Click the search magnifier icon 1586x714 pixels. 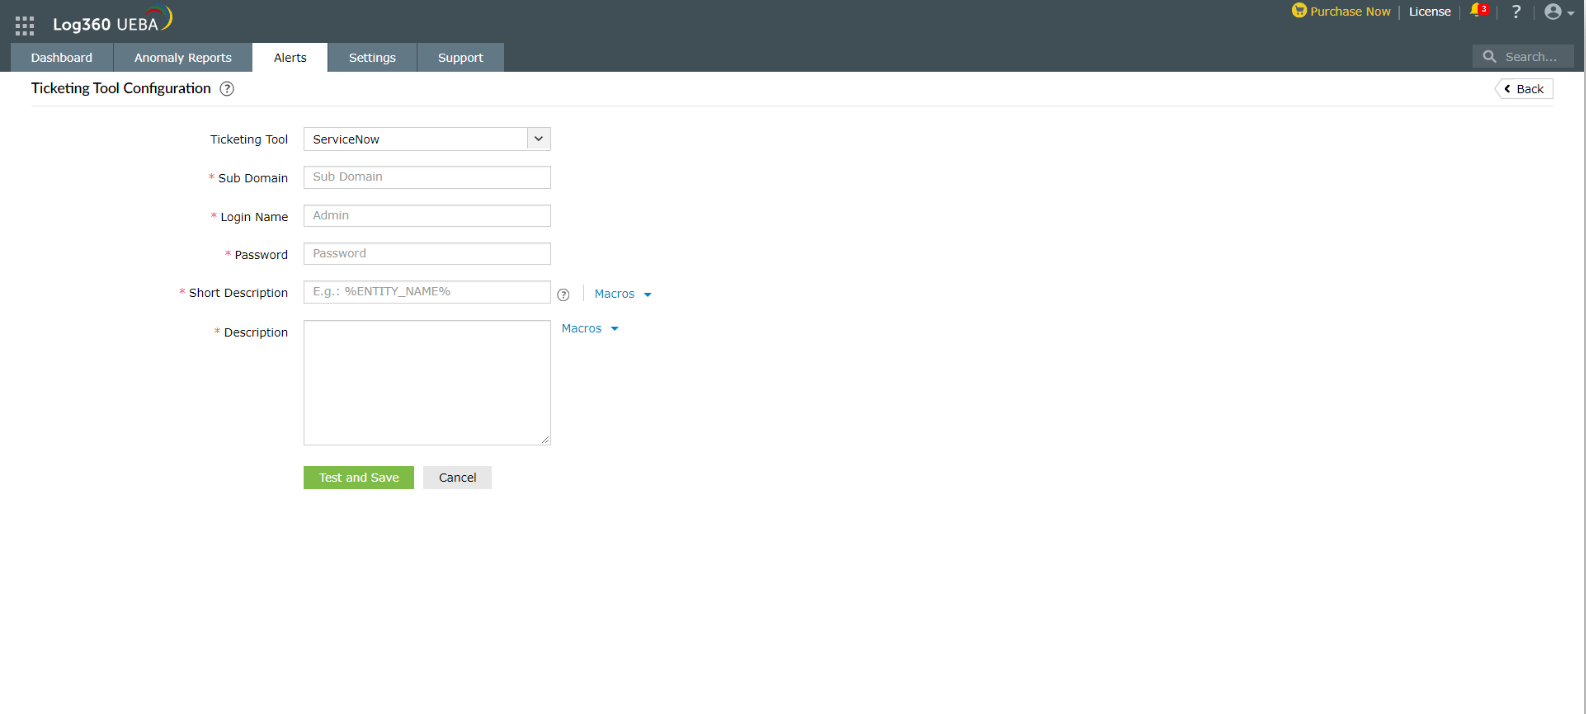point(1489,57)
